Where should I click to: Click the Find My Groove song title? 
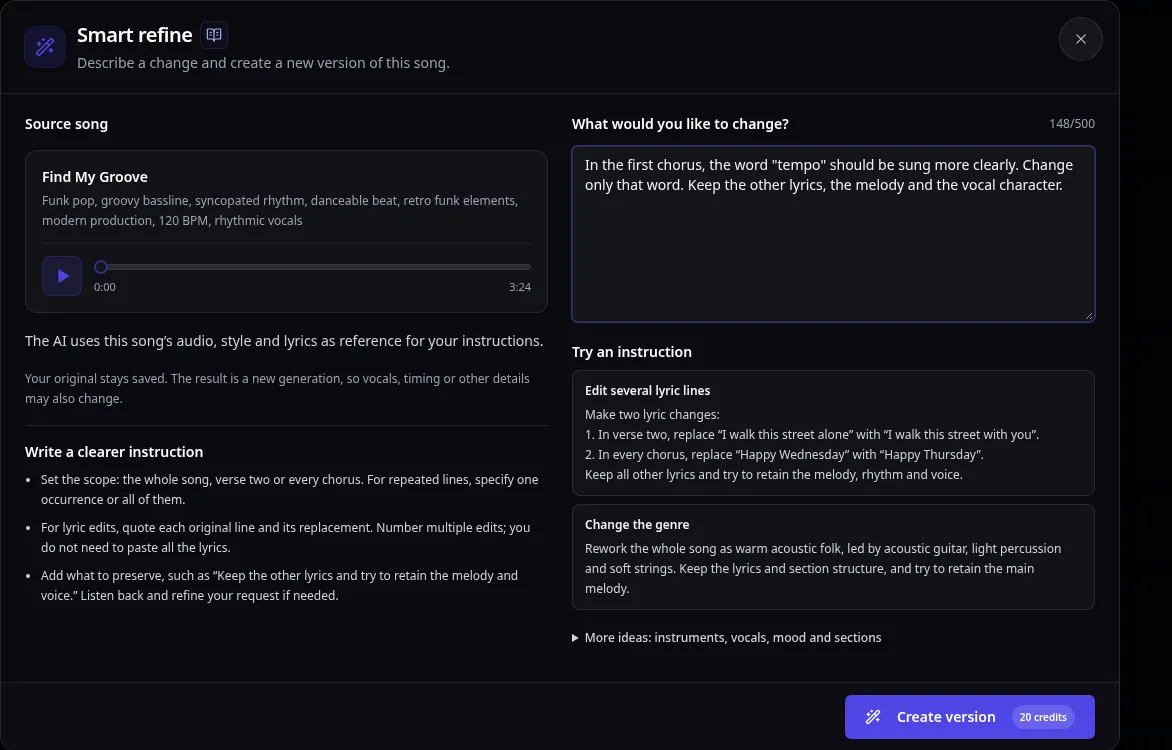(x=95, y=177)
